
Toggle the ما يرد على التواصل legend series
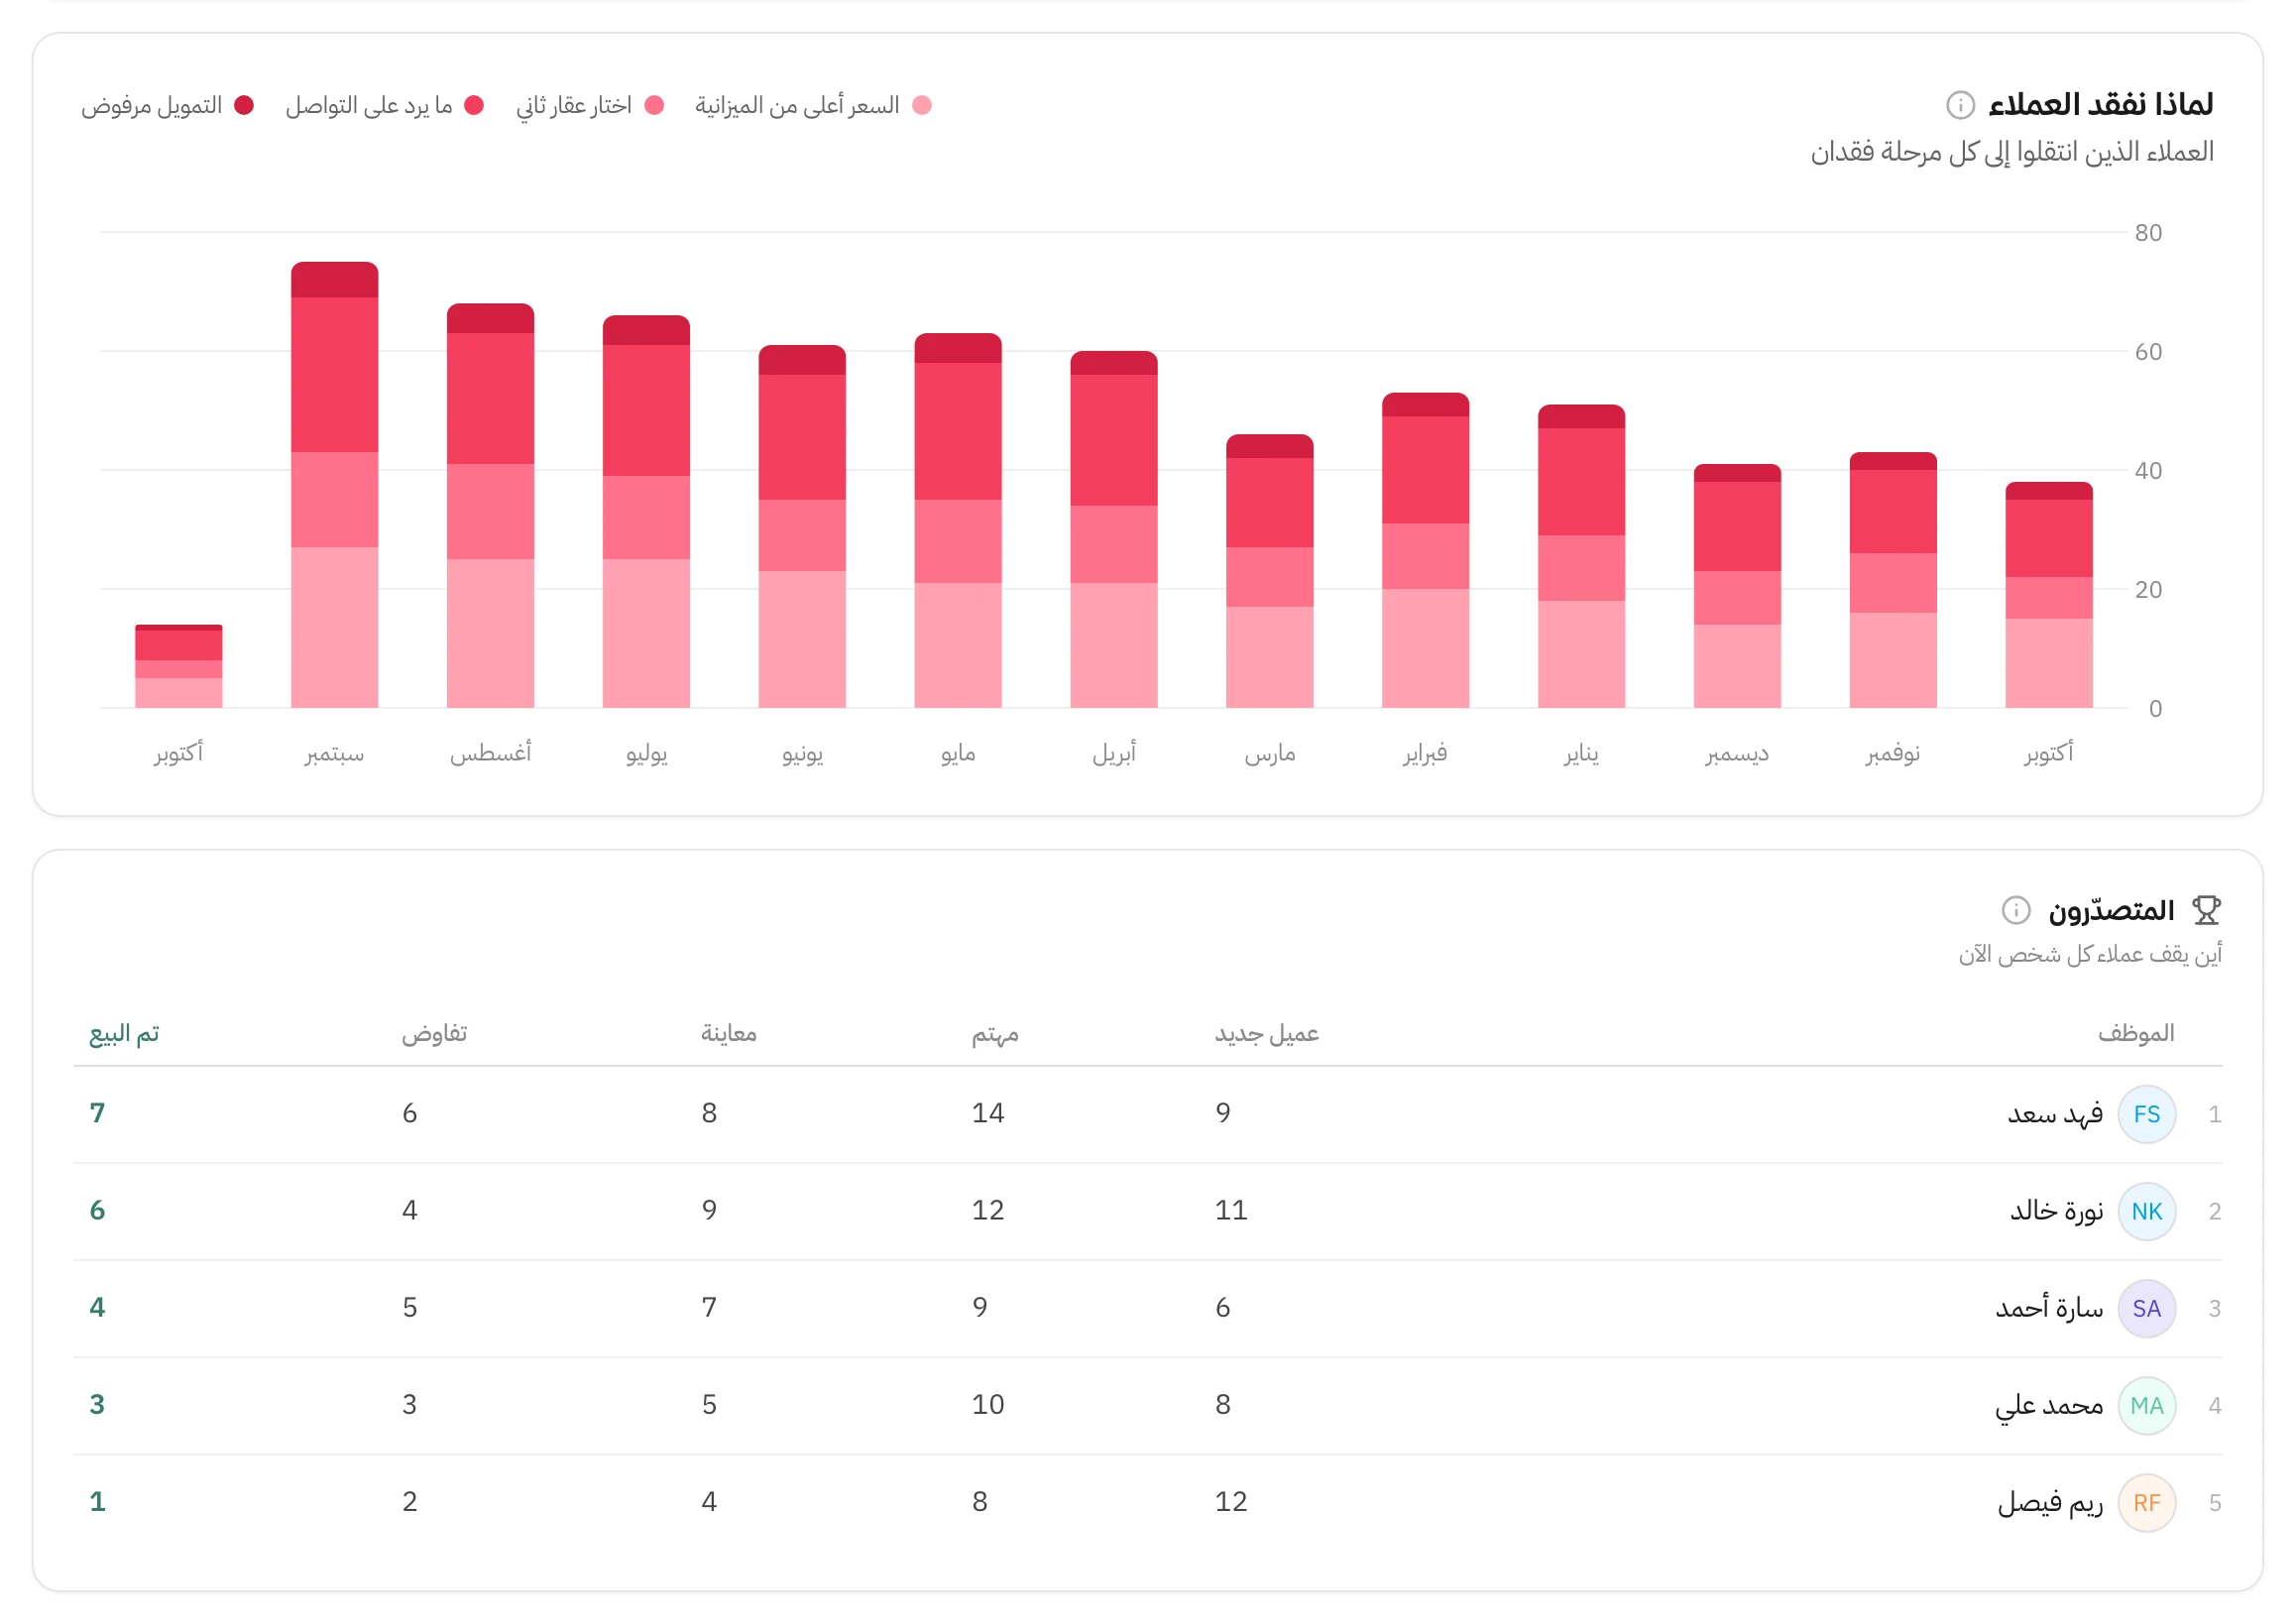point(385,105)
